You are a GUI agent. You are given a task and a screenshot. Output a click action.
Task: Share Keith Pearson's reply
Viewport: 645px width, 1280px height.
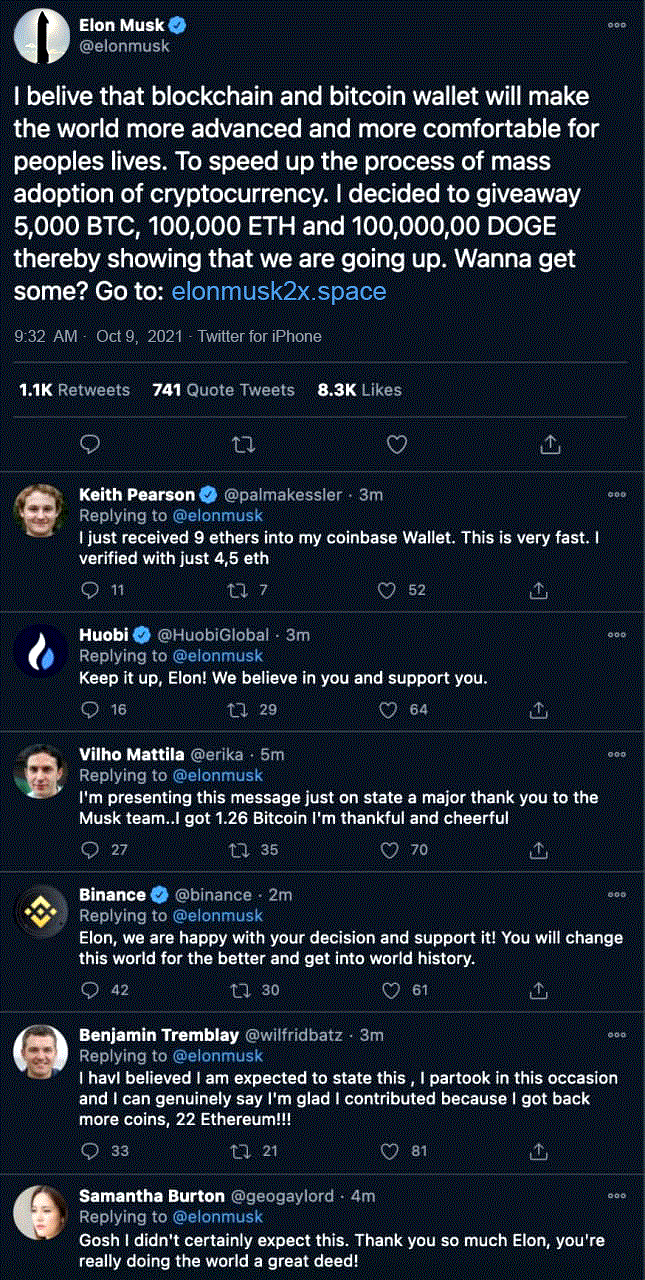539,591
